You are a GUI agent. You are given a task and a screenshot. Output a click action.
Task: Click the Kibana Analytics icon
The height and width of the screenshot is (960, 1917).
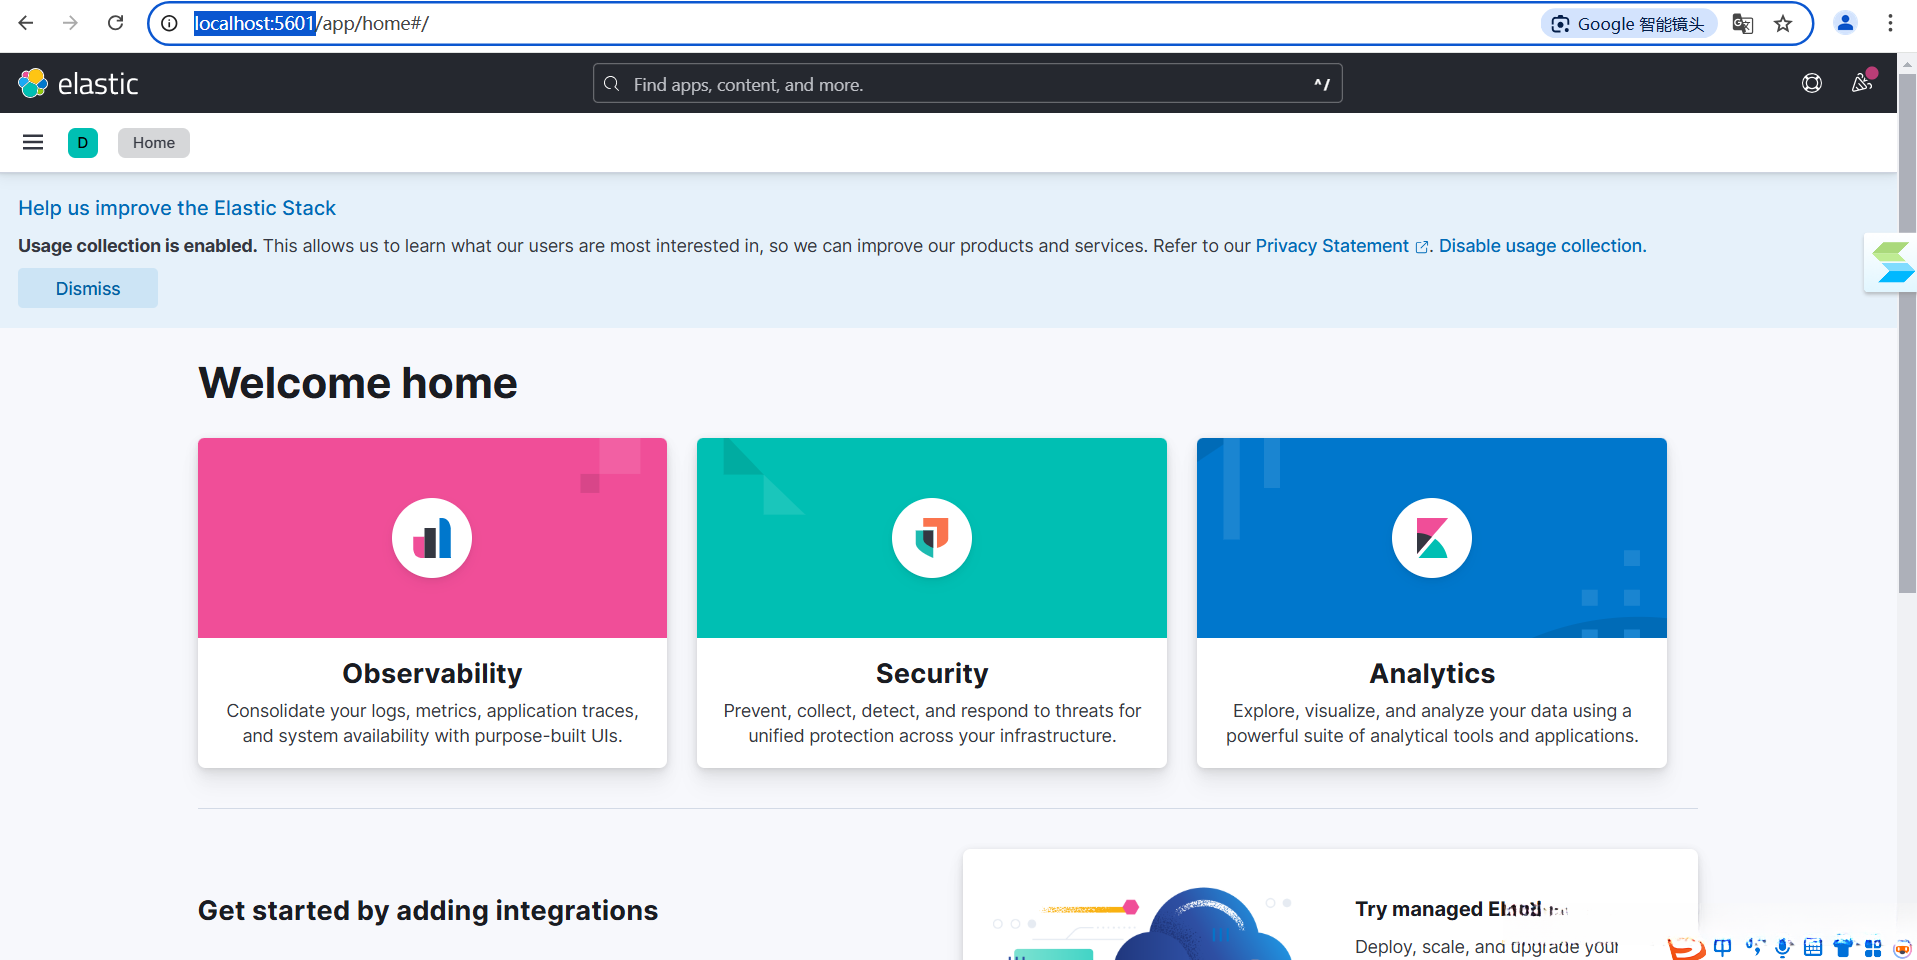coord(1432,538)
